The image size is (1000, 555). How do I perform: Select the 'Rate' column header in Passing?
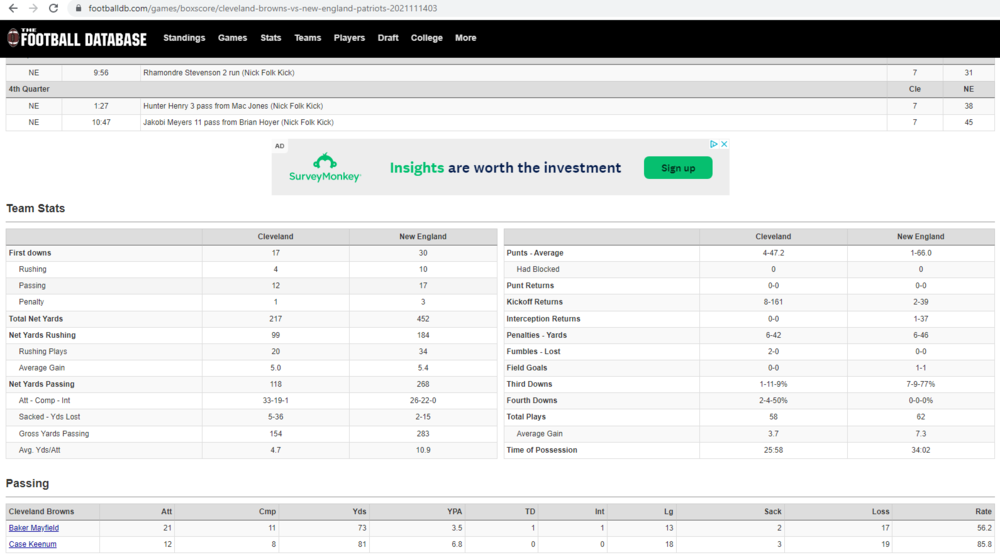click(x=983, y=512)
